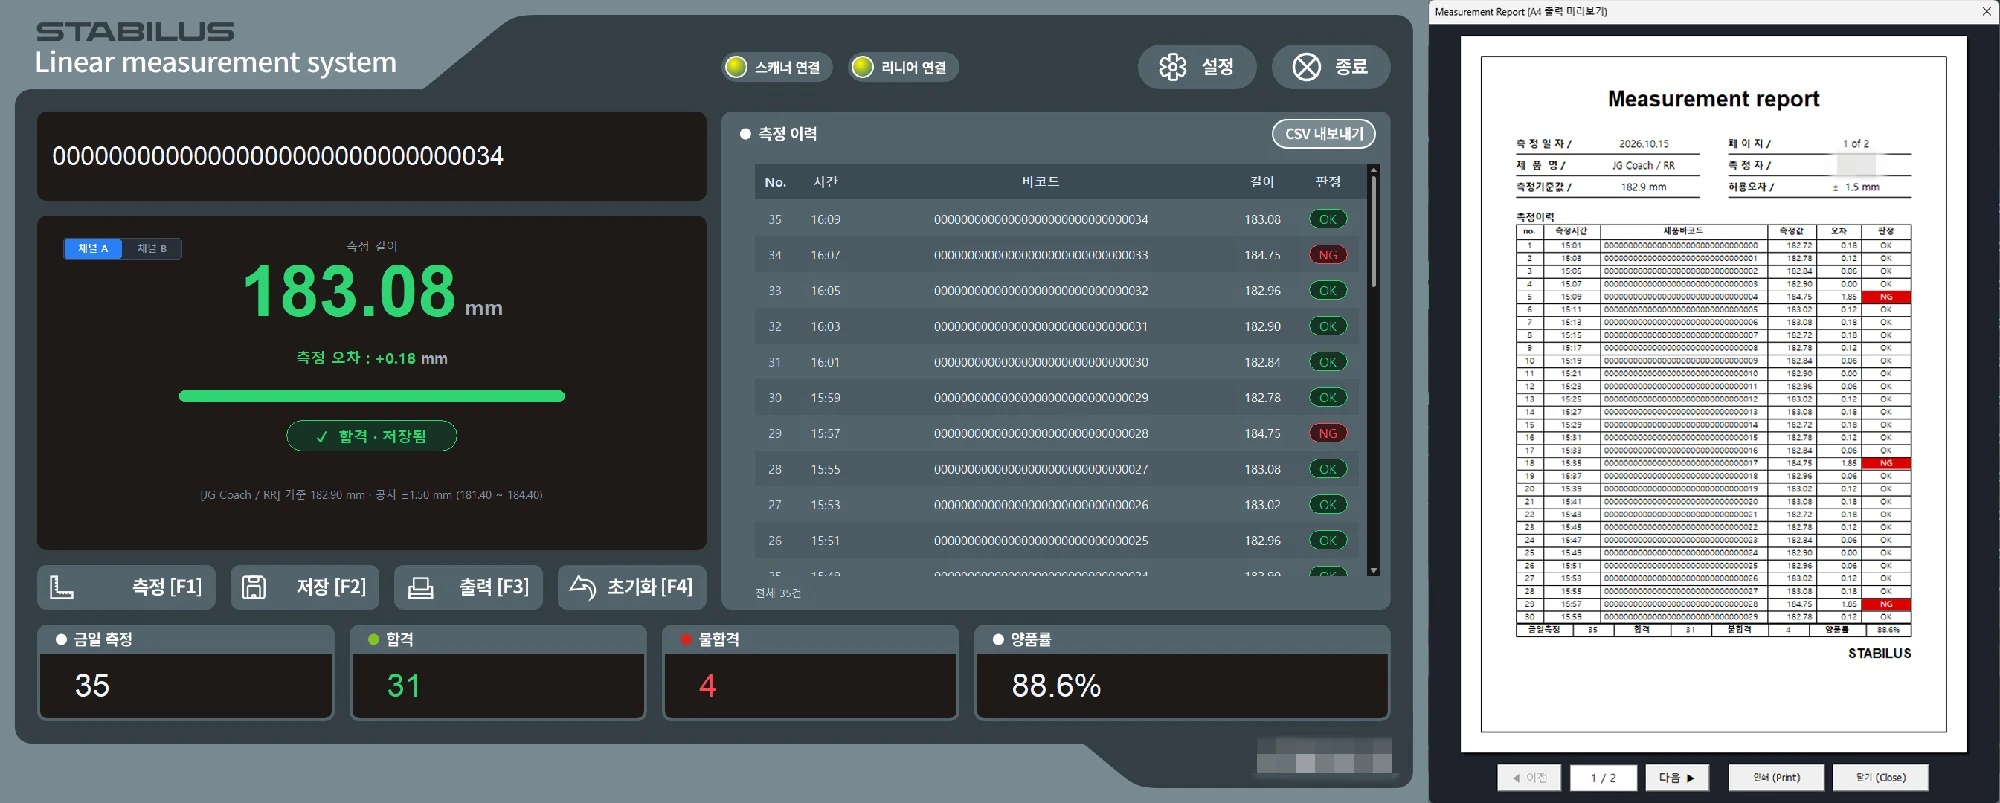
Task: Click the 183.08 mm measured length readout
Action: click(x=372, y=292)
